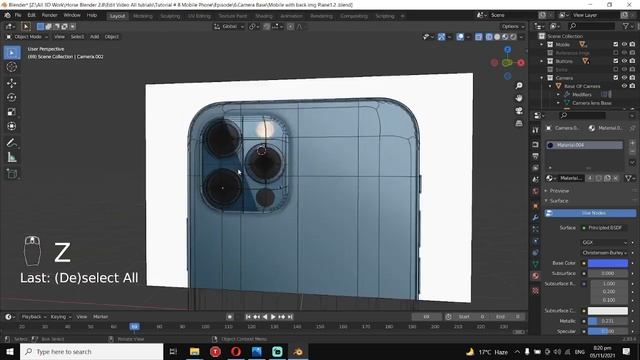
Task: Hide Base Of Camera with eye icon
Action: pos(624,86)
